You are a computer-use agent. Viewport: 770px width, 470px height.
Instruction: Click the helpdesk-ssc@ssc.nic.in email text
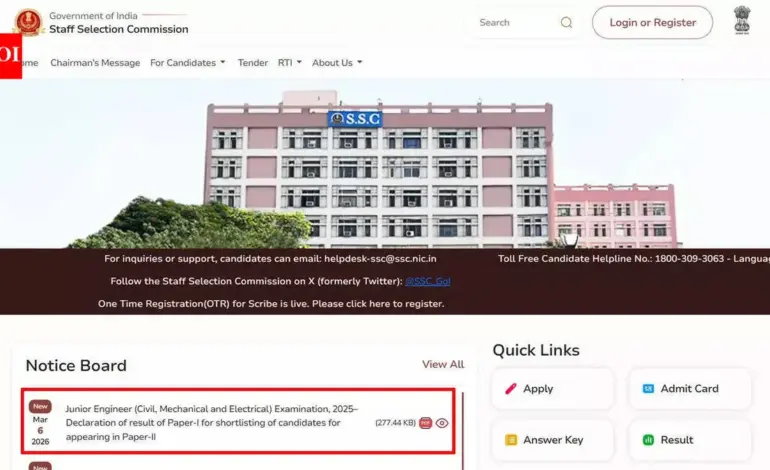tap(380, 259)
